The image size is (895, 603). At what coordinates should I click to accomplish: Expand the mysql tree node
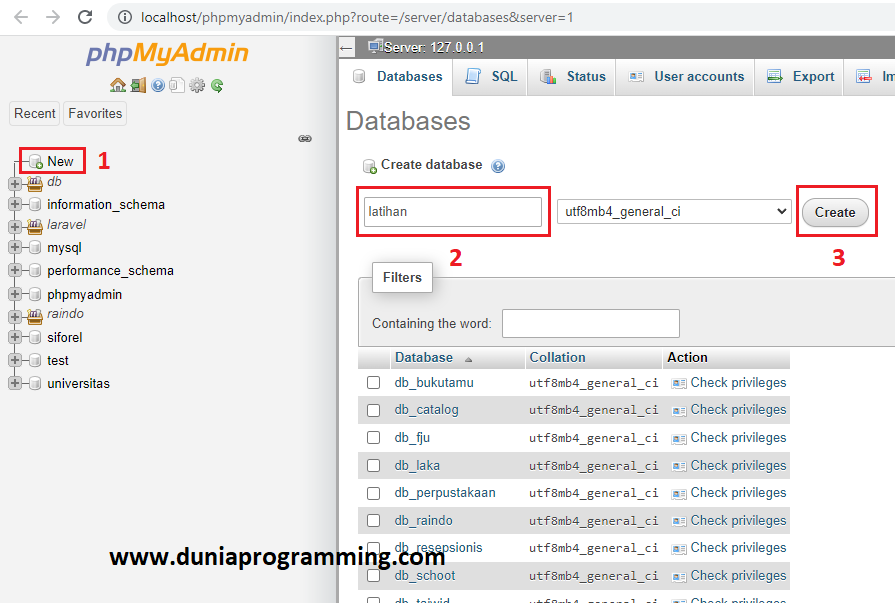click(x=15, y=247)
